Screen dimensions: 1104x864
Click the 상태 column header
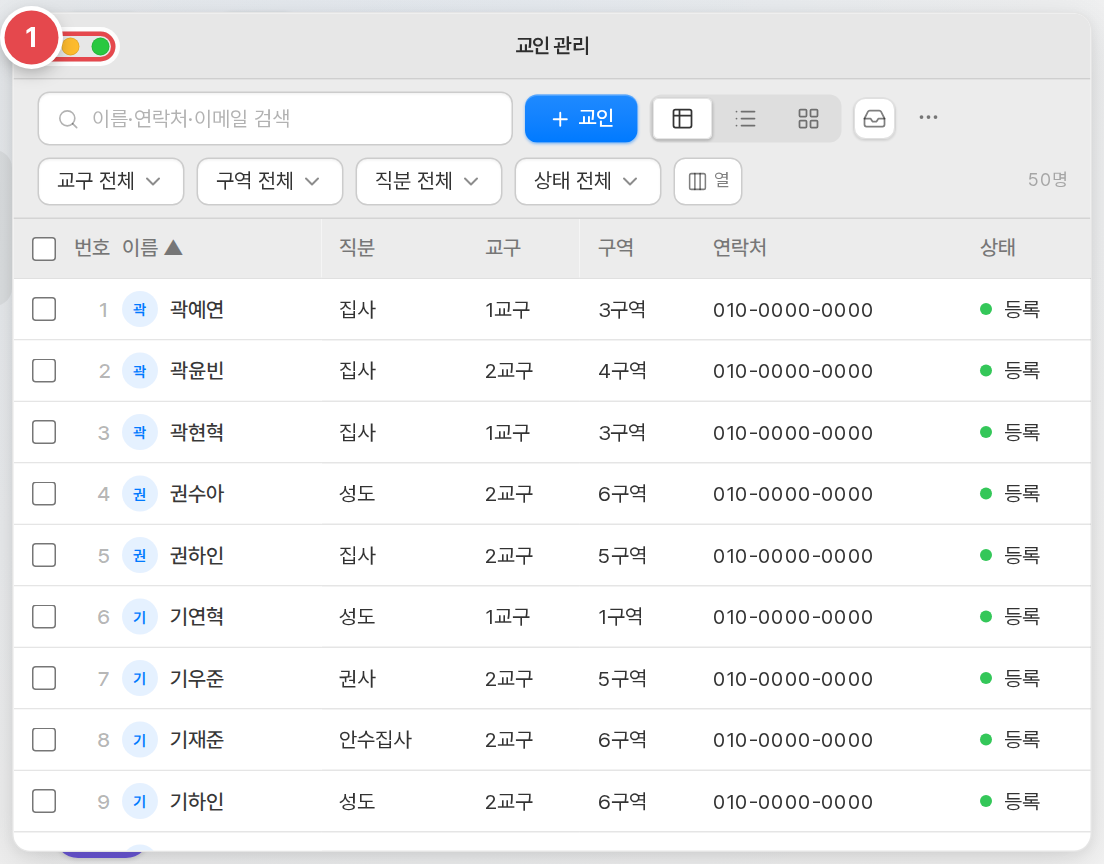998,248
